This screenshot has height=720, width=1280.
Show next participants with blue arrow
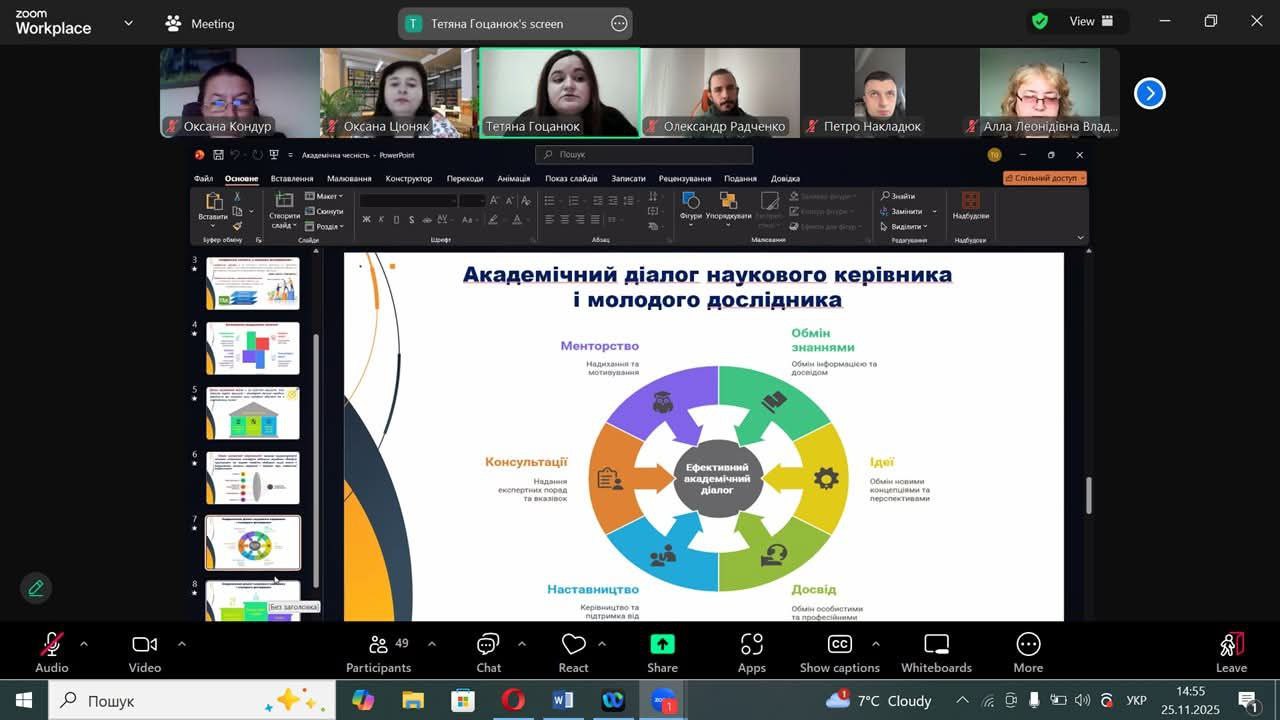[x=1149, y=93]
